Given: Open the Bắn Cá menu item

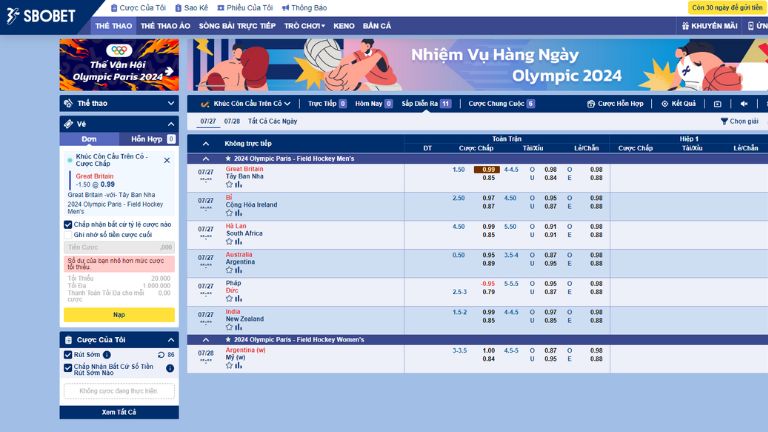Looking at the screenshot, I should [377, 26].
